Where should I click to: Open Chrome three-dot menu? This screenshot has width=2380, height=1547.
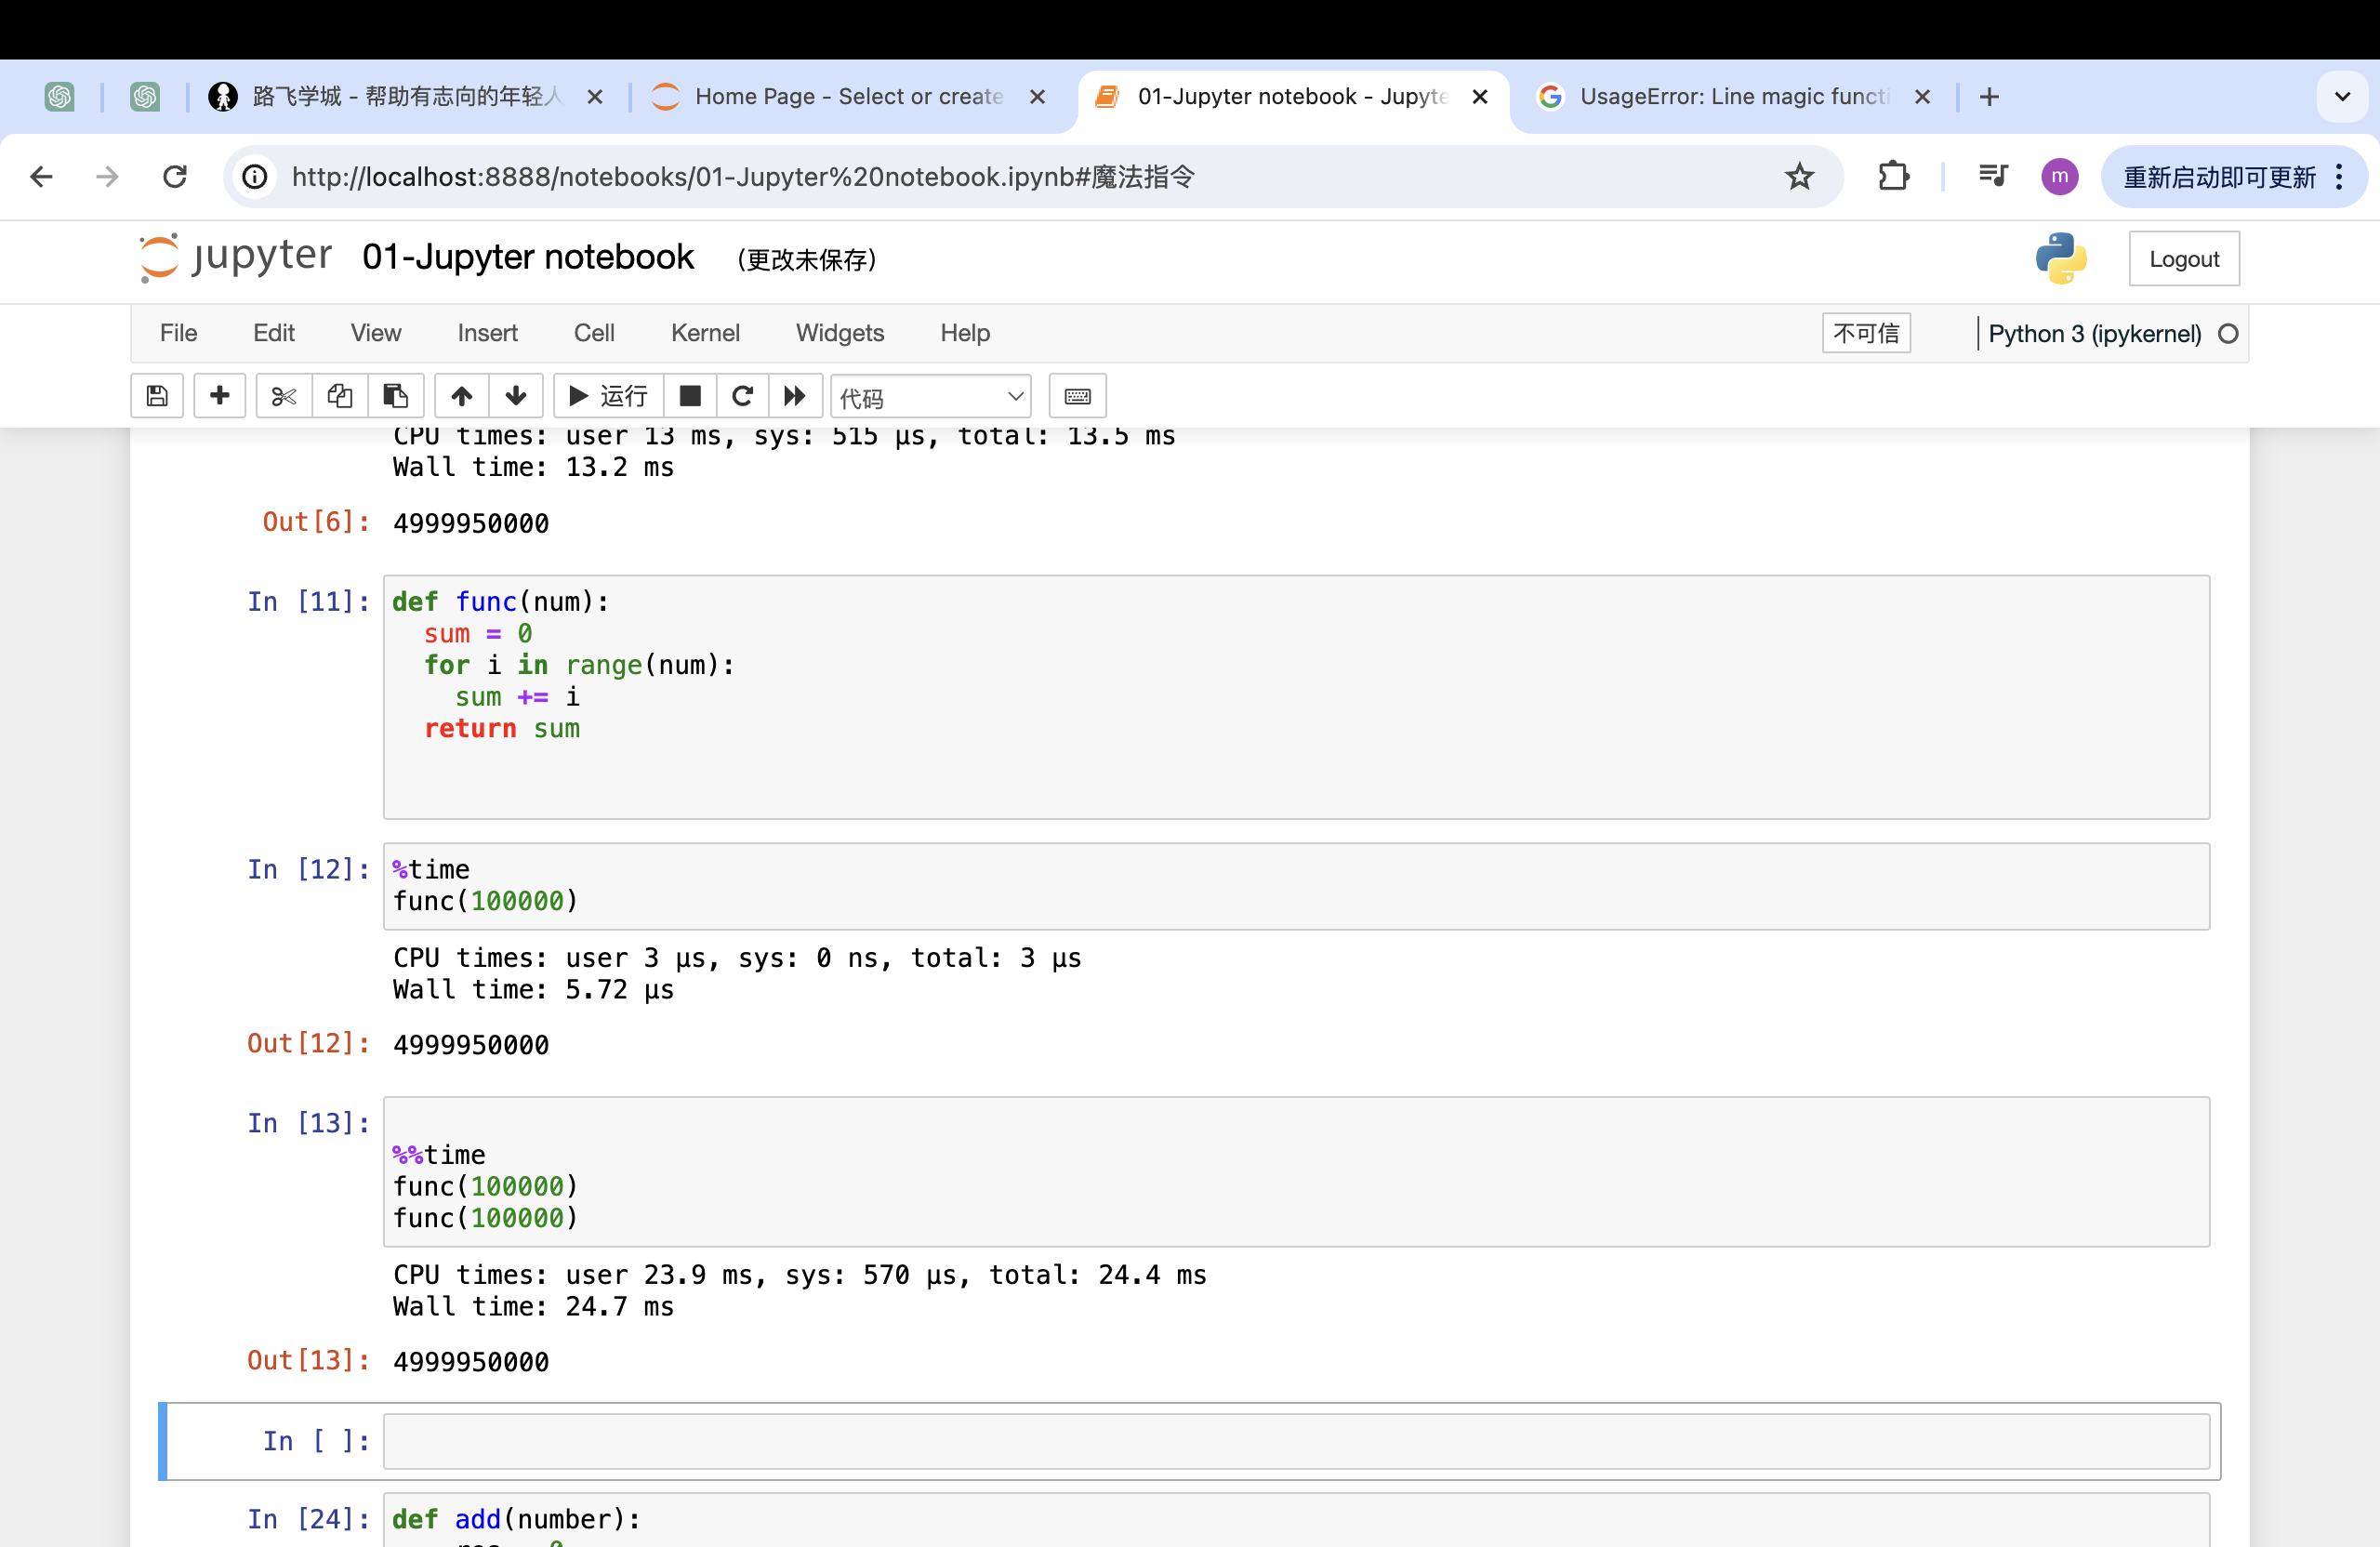2339,177
